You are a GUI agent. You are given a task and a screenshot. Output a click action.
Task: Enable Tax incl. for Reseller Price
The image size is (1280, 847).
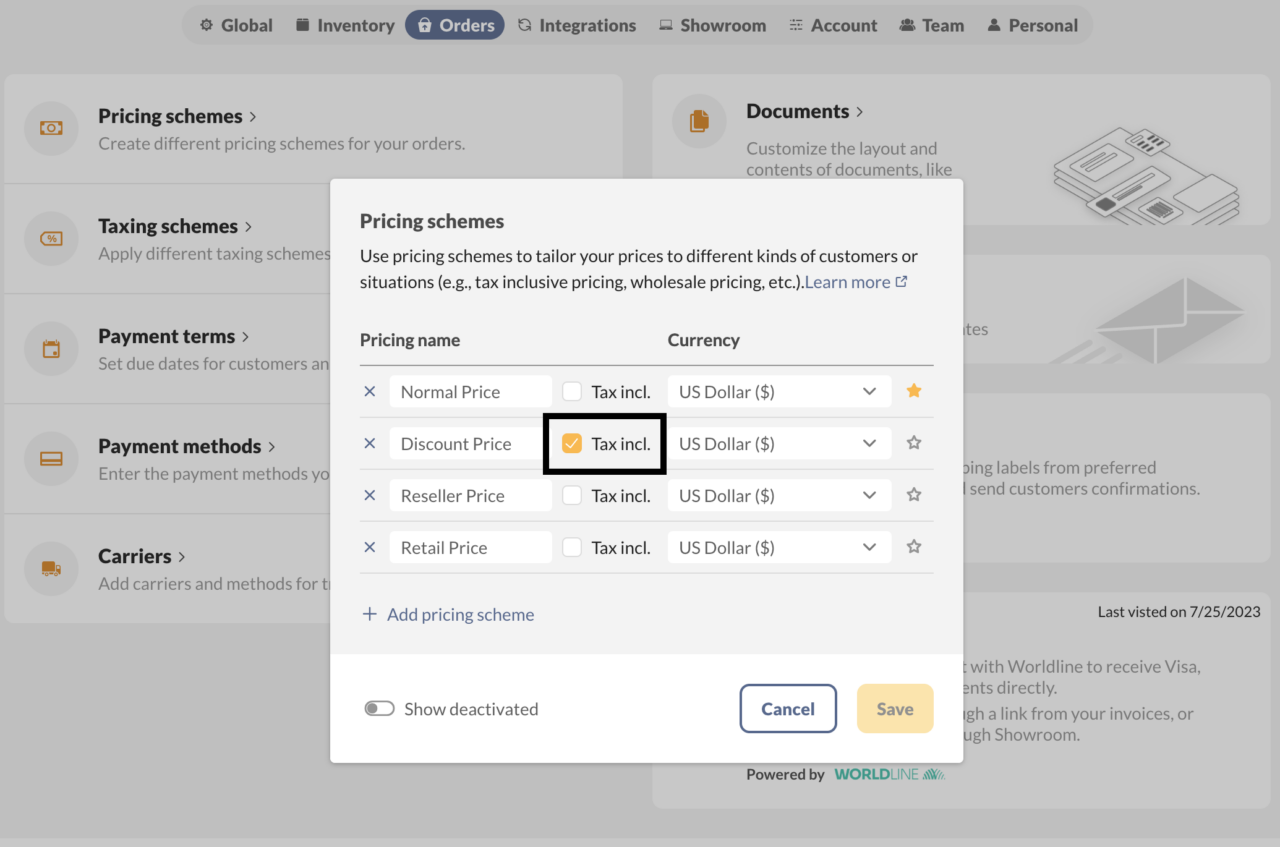572,496
